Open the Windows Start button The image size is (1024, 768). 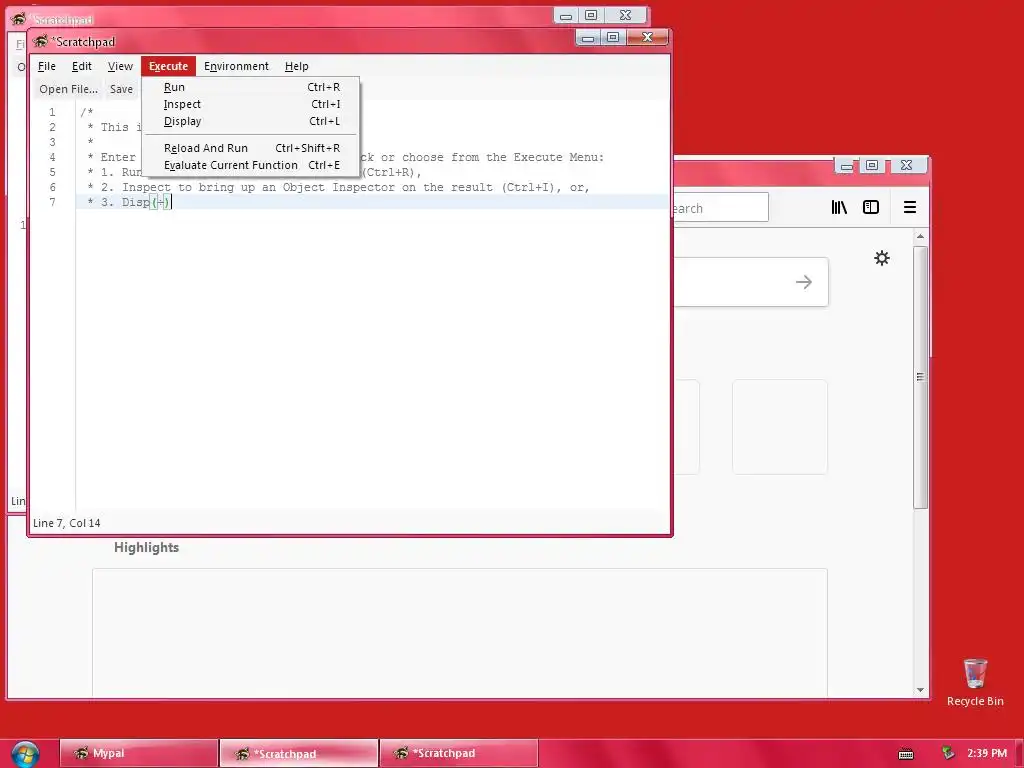pos(25,754)
